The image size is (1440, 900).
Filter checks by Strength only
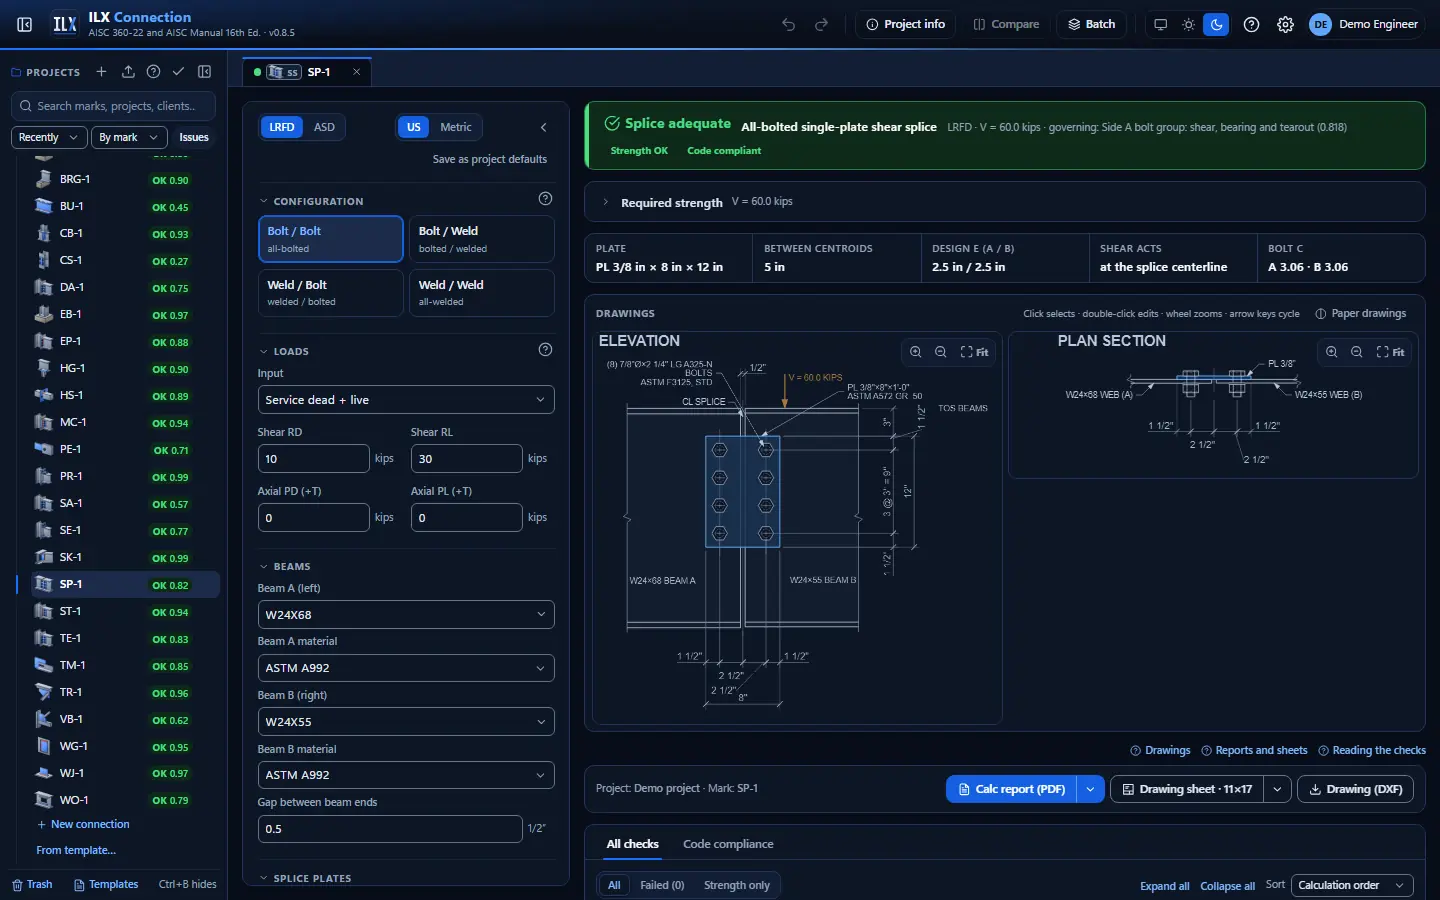click(x=737, y=885)
